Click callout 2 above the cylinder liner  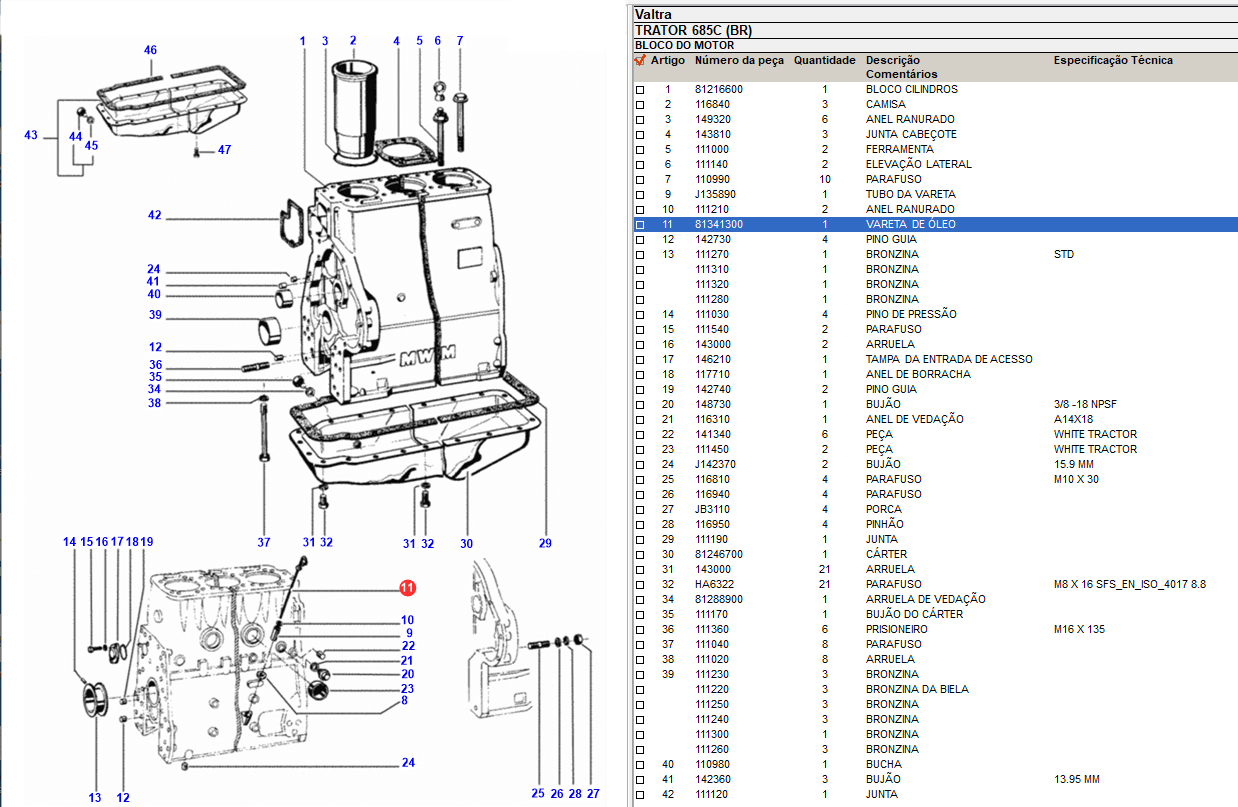[x=352, y=40]
